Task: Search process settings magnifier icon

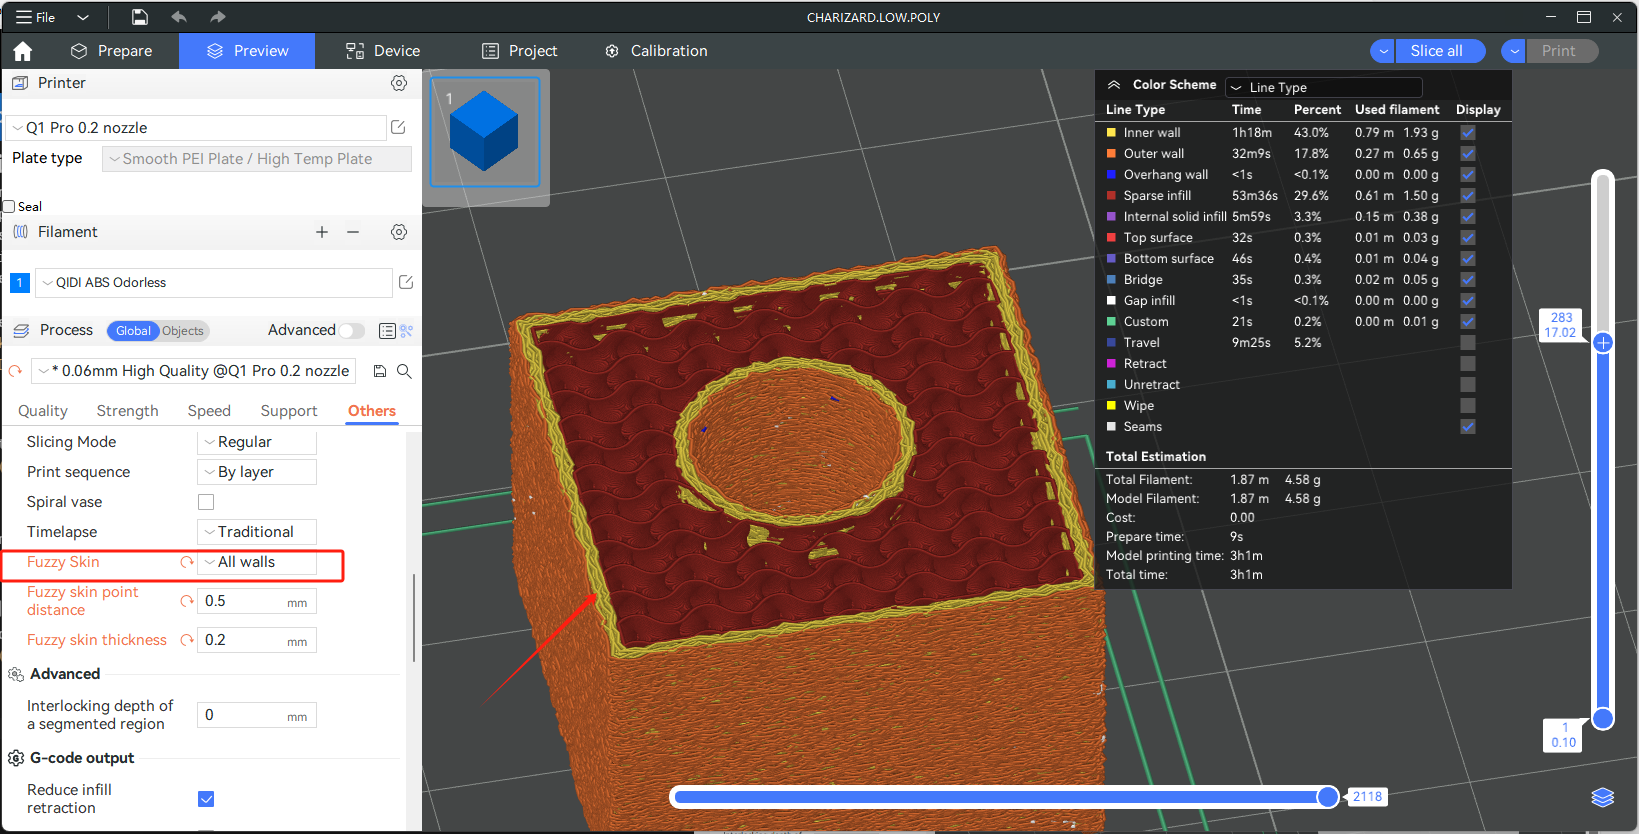Action: click(x=404, y=371)
